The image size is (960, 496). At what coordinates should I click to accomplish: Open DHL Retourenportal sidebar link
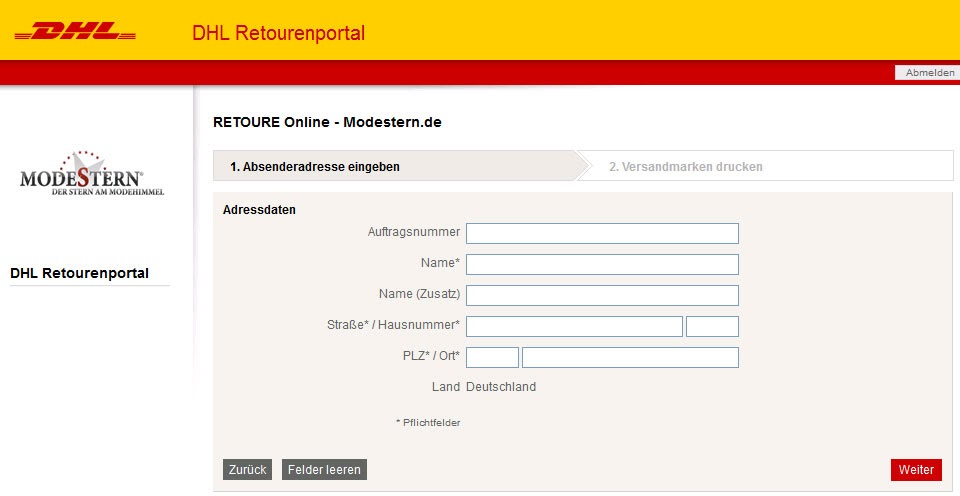pos(80,273)
